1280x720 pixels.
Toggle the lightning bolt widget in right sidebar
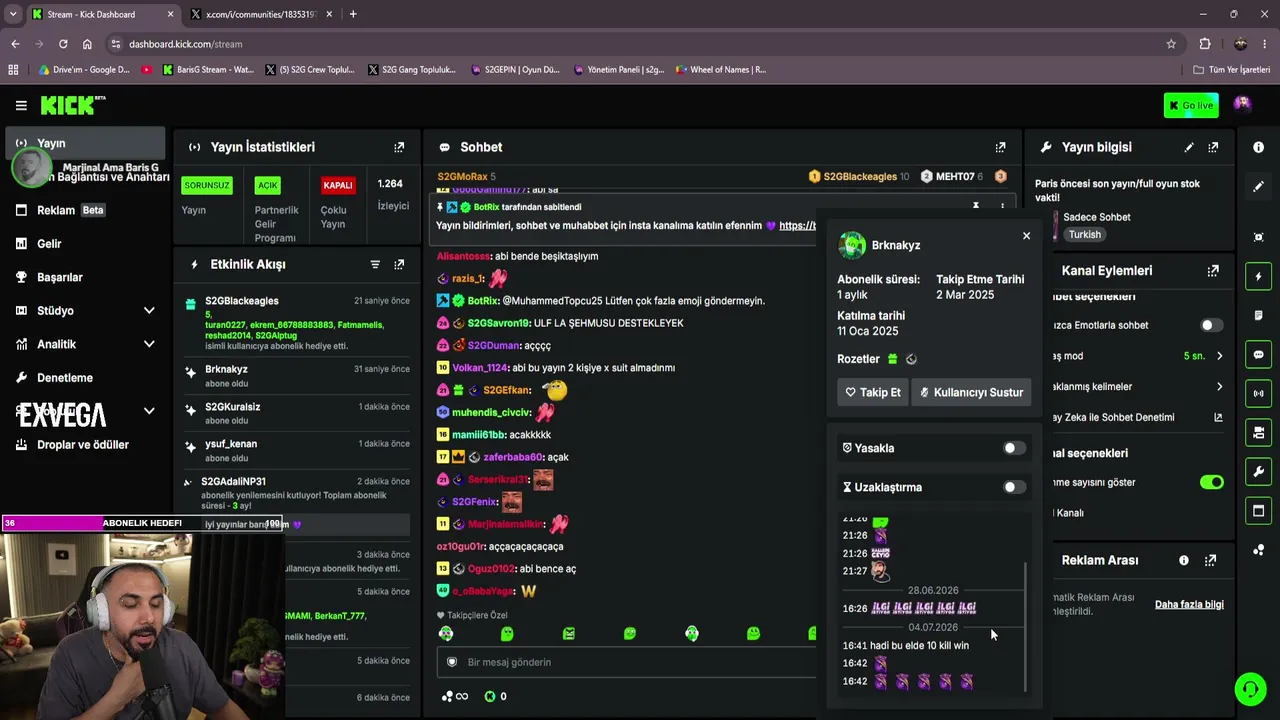[x=1258, y=276]
